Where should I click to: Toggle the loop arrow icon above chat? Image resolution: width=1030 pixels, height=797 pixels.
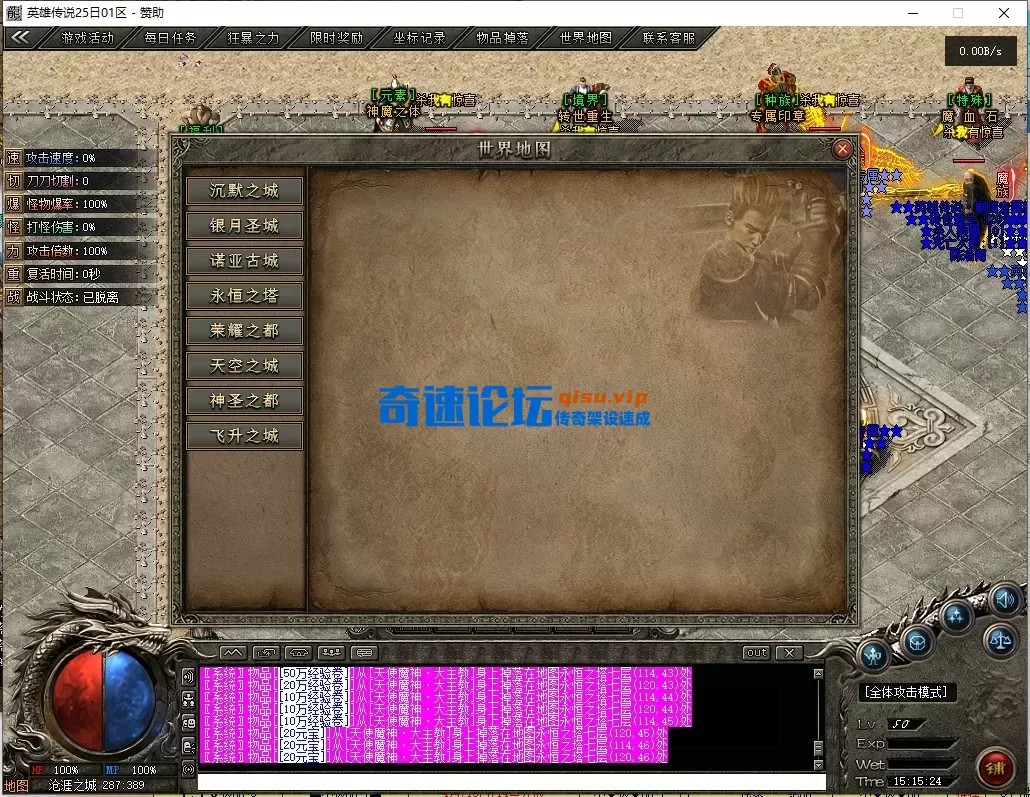[268, 652]
